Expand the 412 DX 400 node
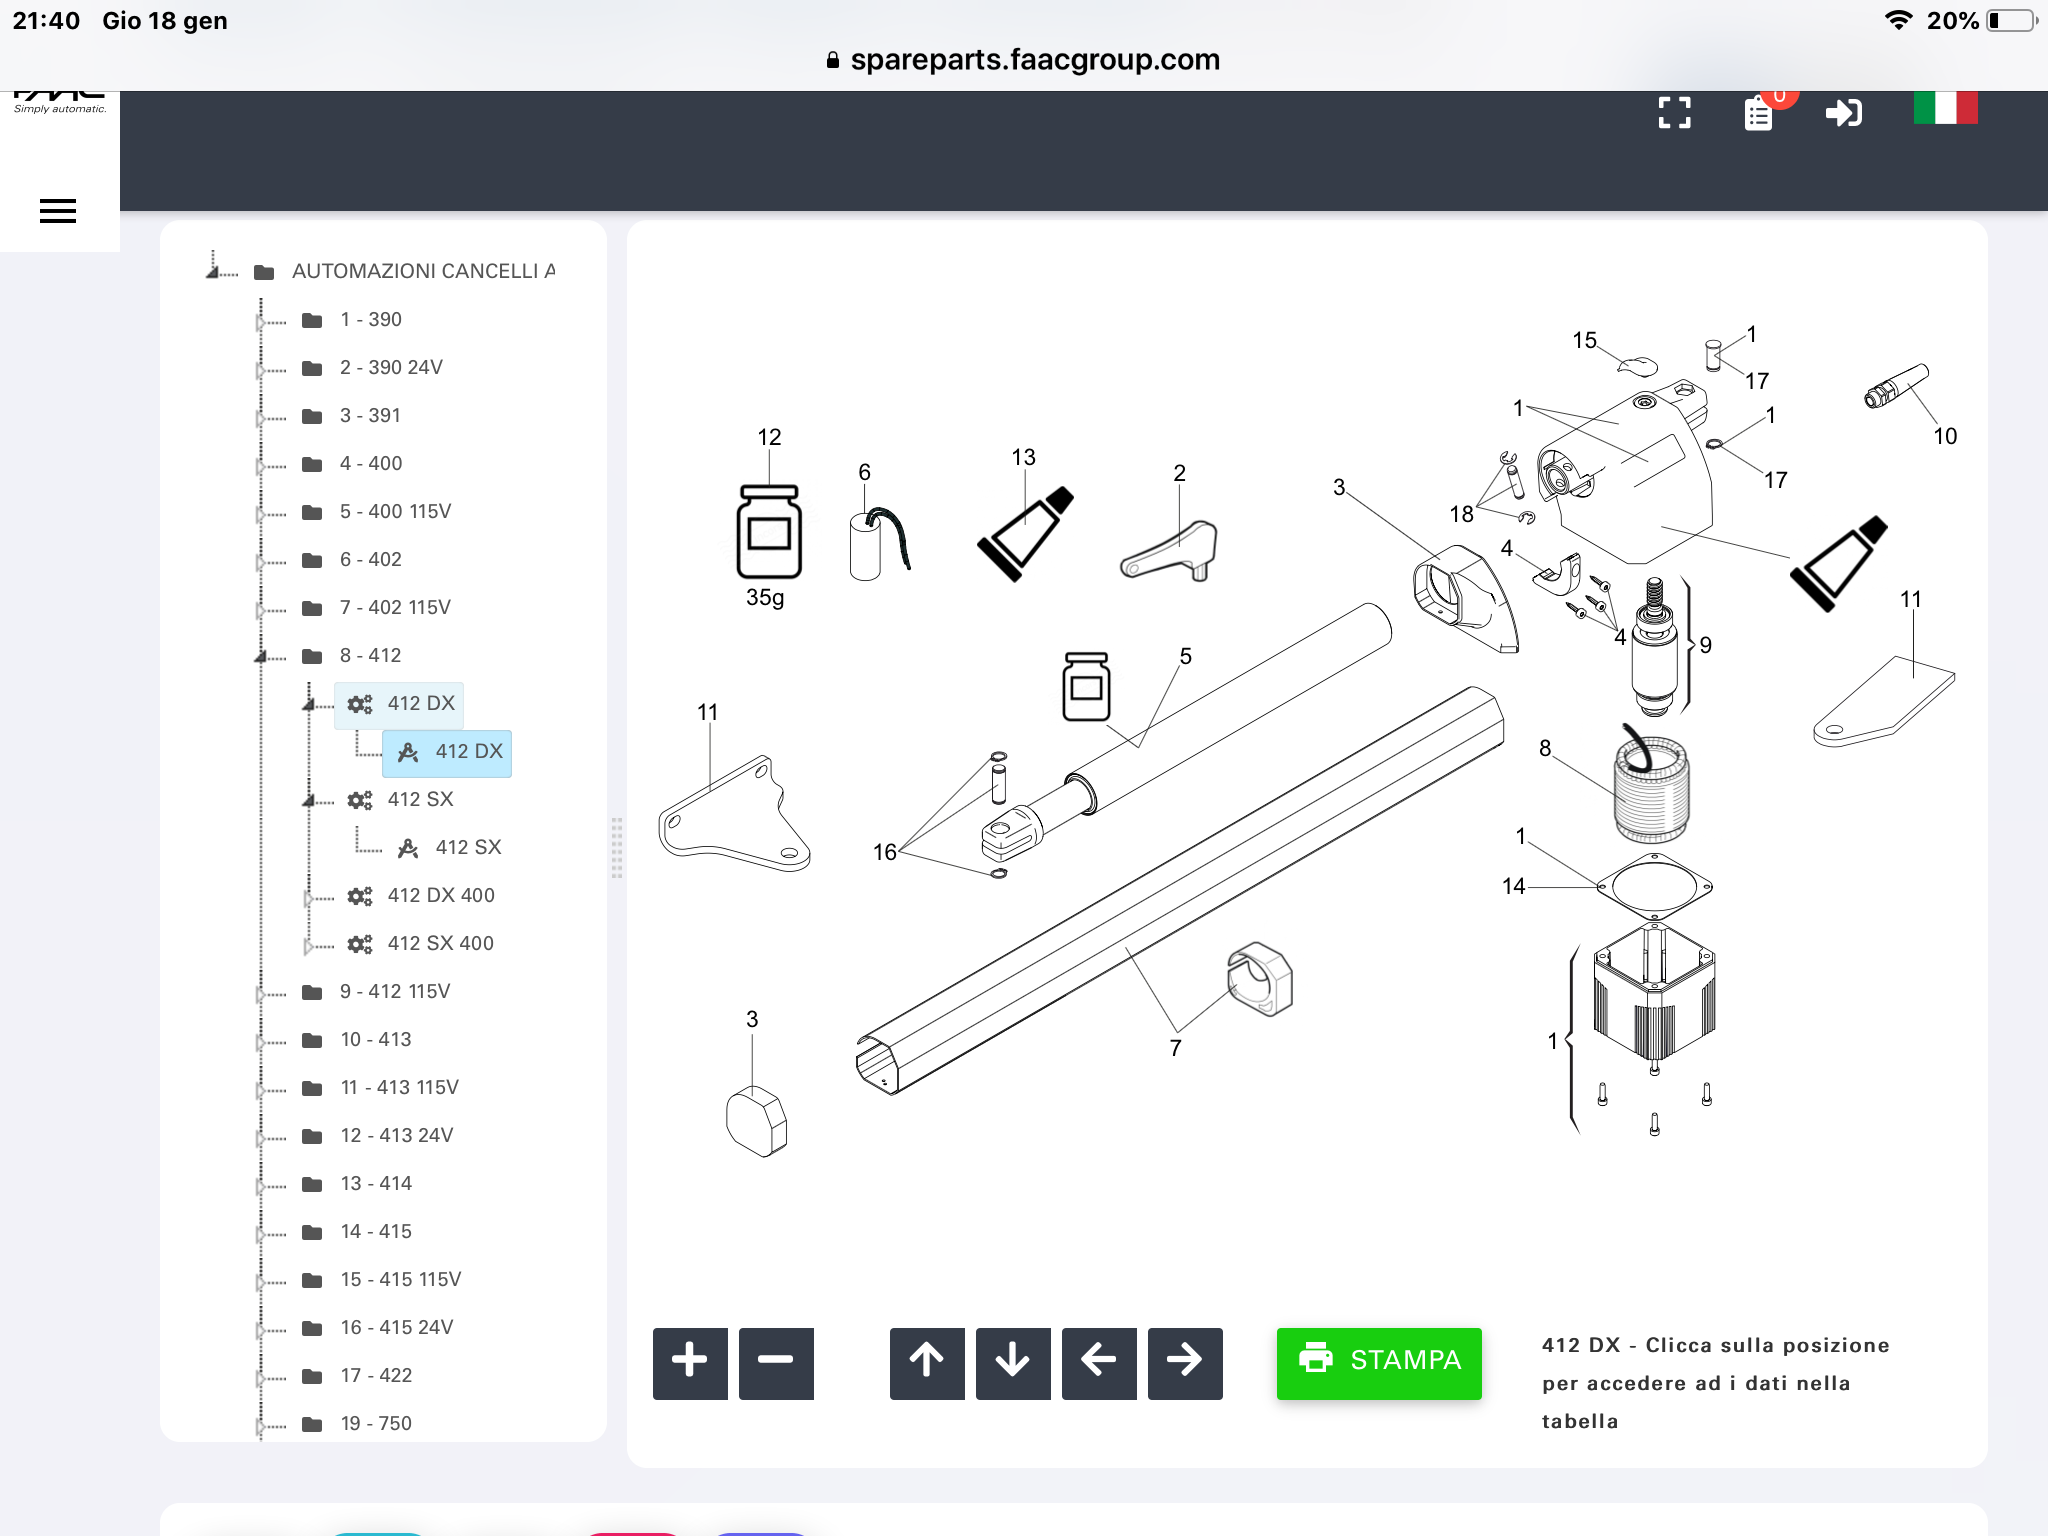Image resolution: width=2048 pixels, height=1536 pixels. (309, 897)
